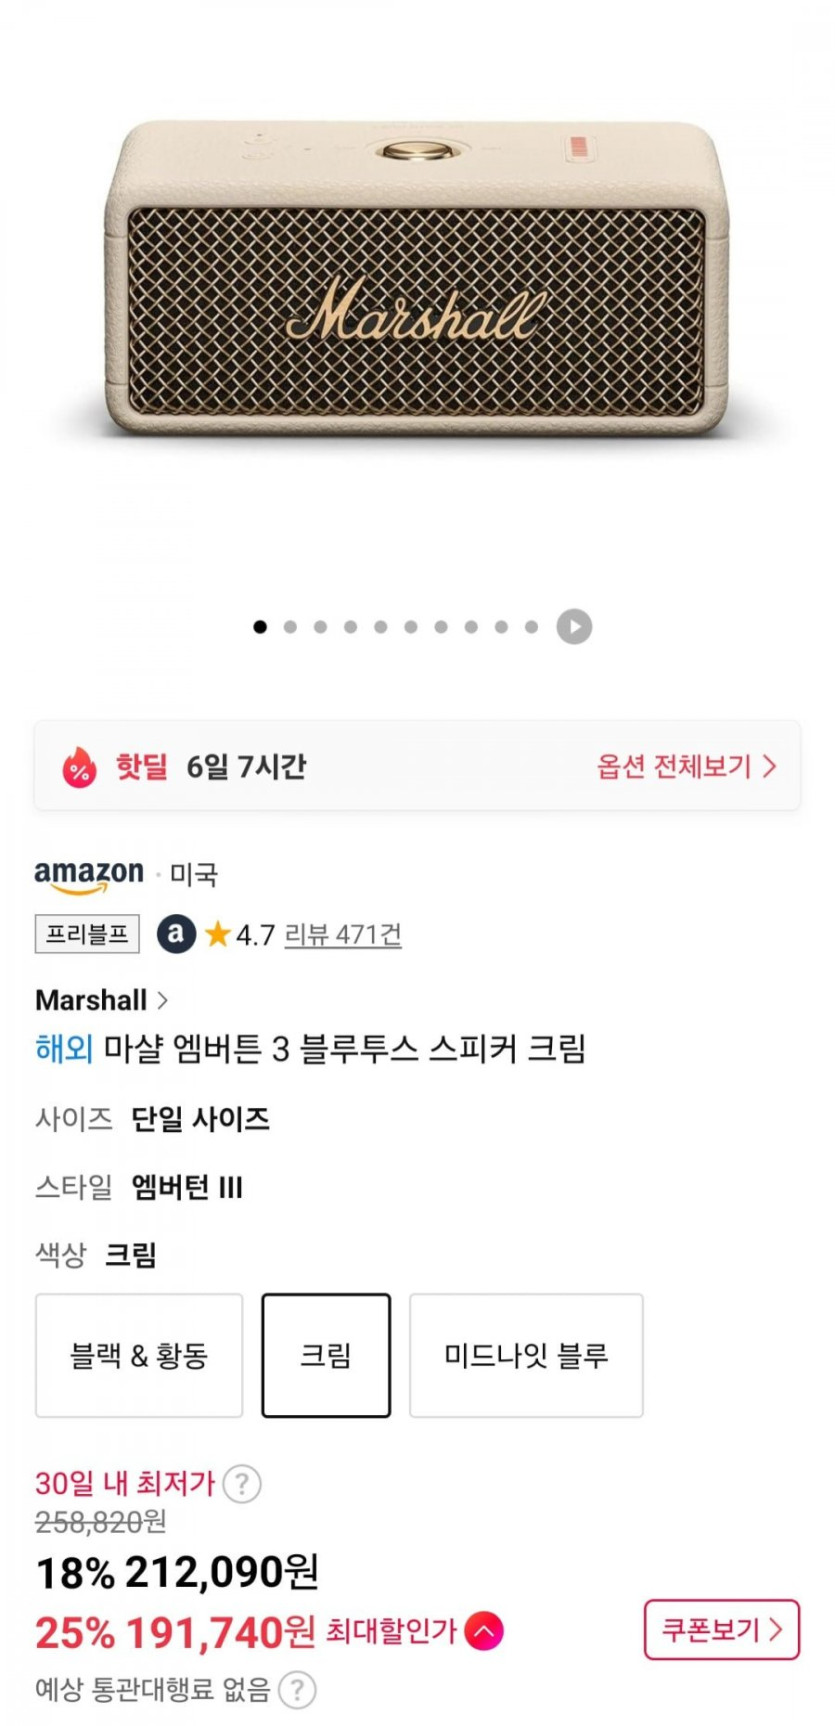Select the 크림 color option
The width and height of the screenshot is (835, 1726).
tap(326, 1355)
